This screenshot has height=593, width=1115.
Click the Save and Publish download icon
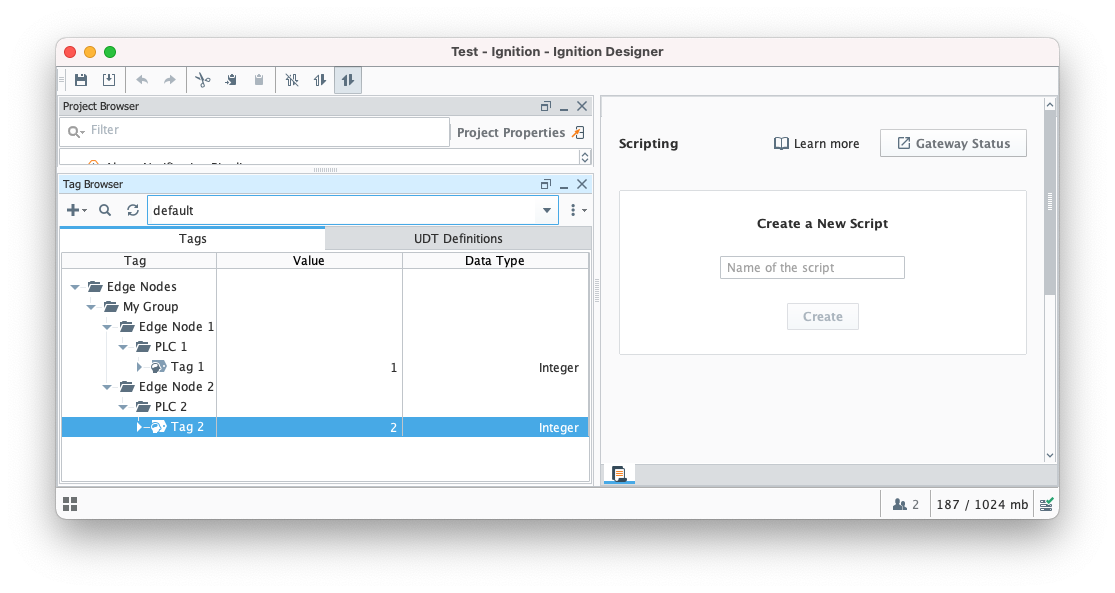(109, 80)
